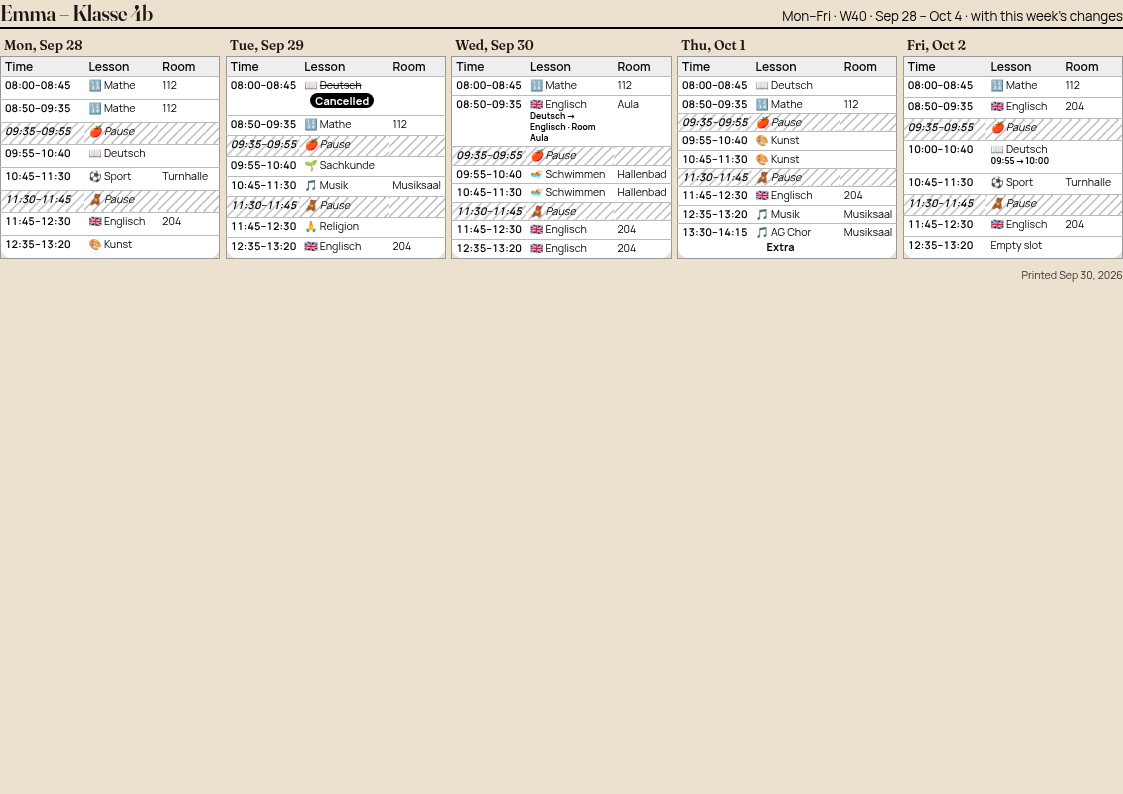The image size is (1123, 794).
Task: Click the soccer ball icon on Monday's Sport
Action: pos(95,176)
